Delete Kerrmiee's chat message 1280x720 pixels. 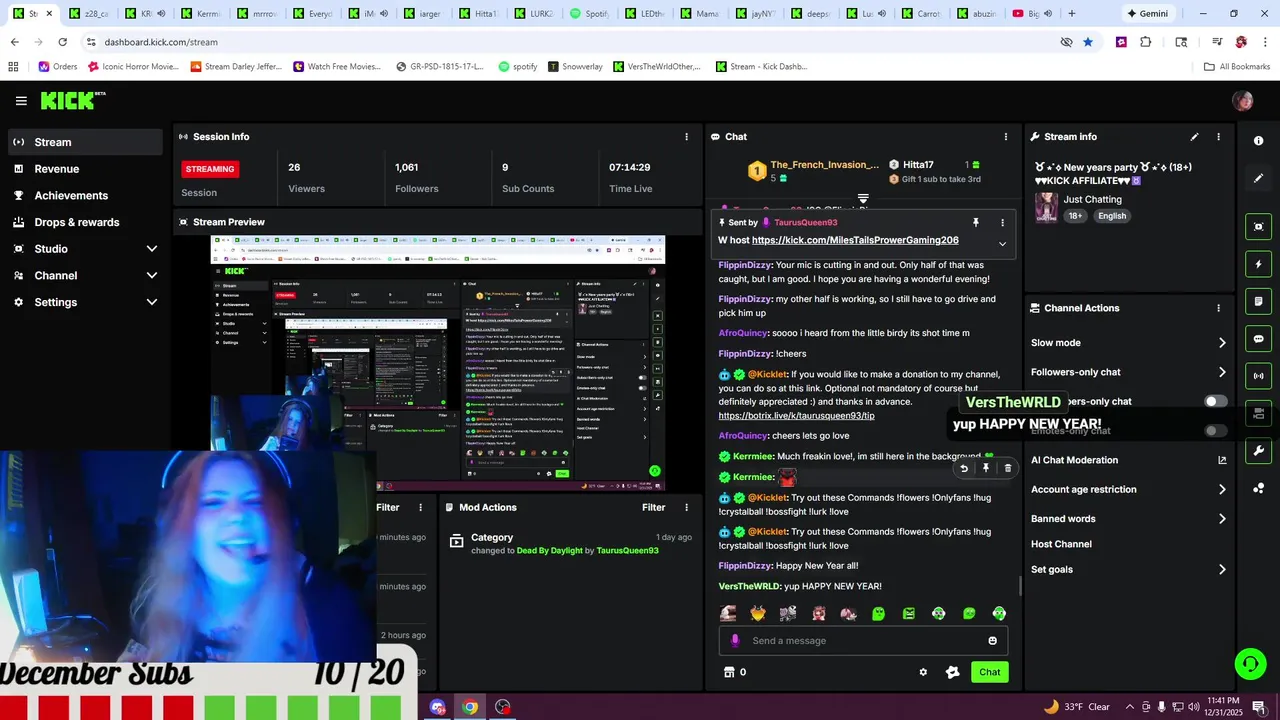pos(1007,468)
